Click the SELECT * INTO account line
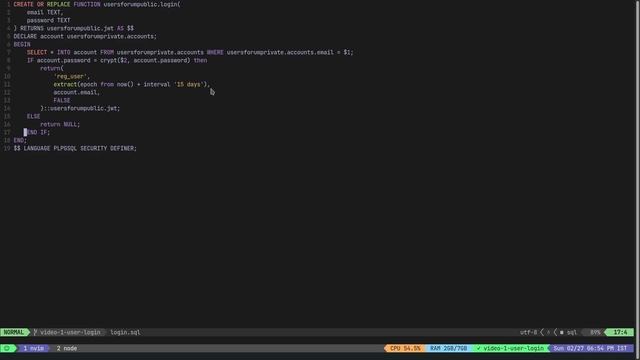 (190, 52)
